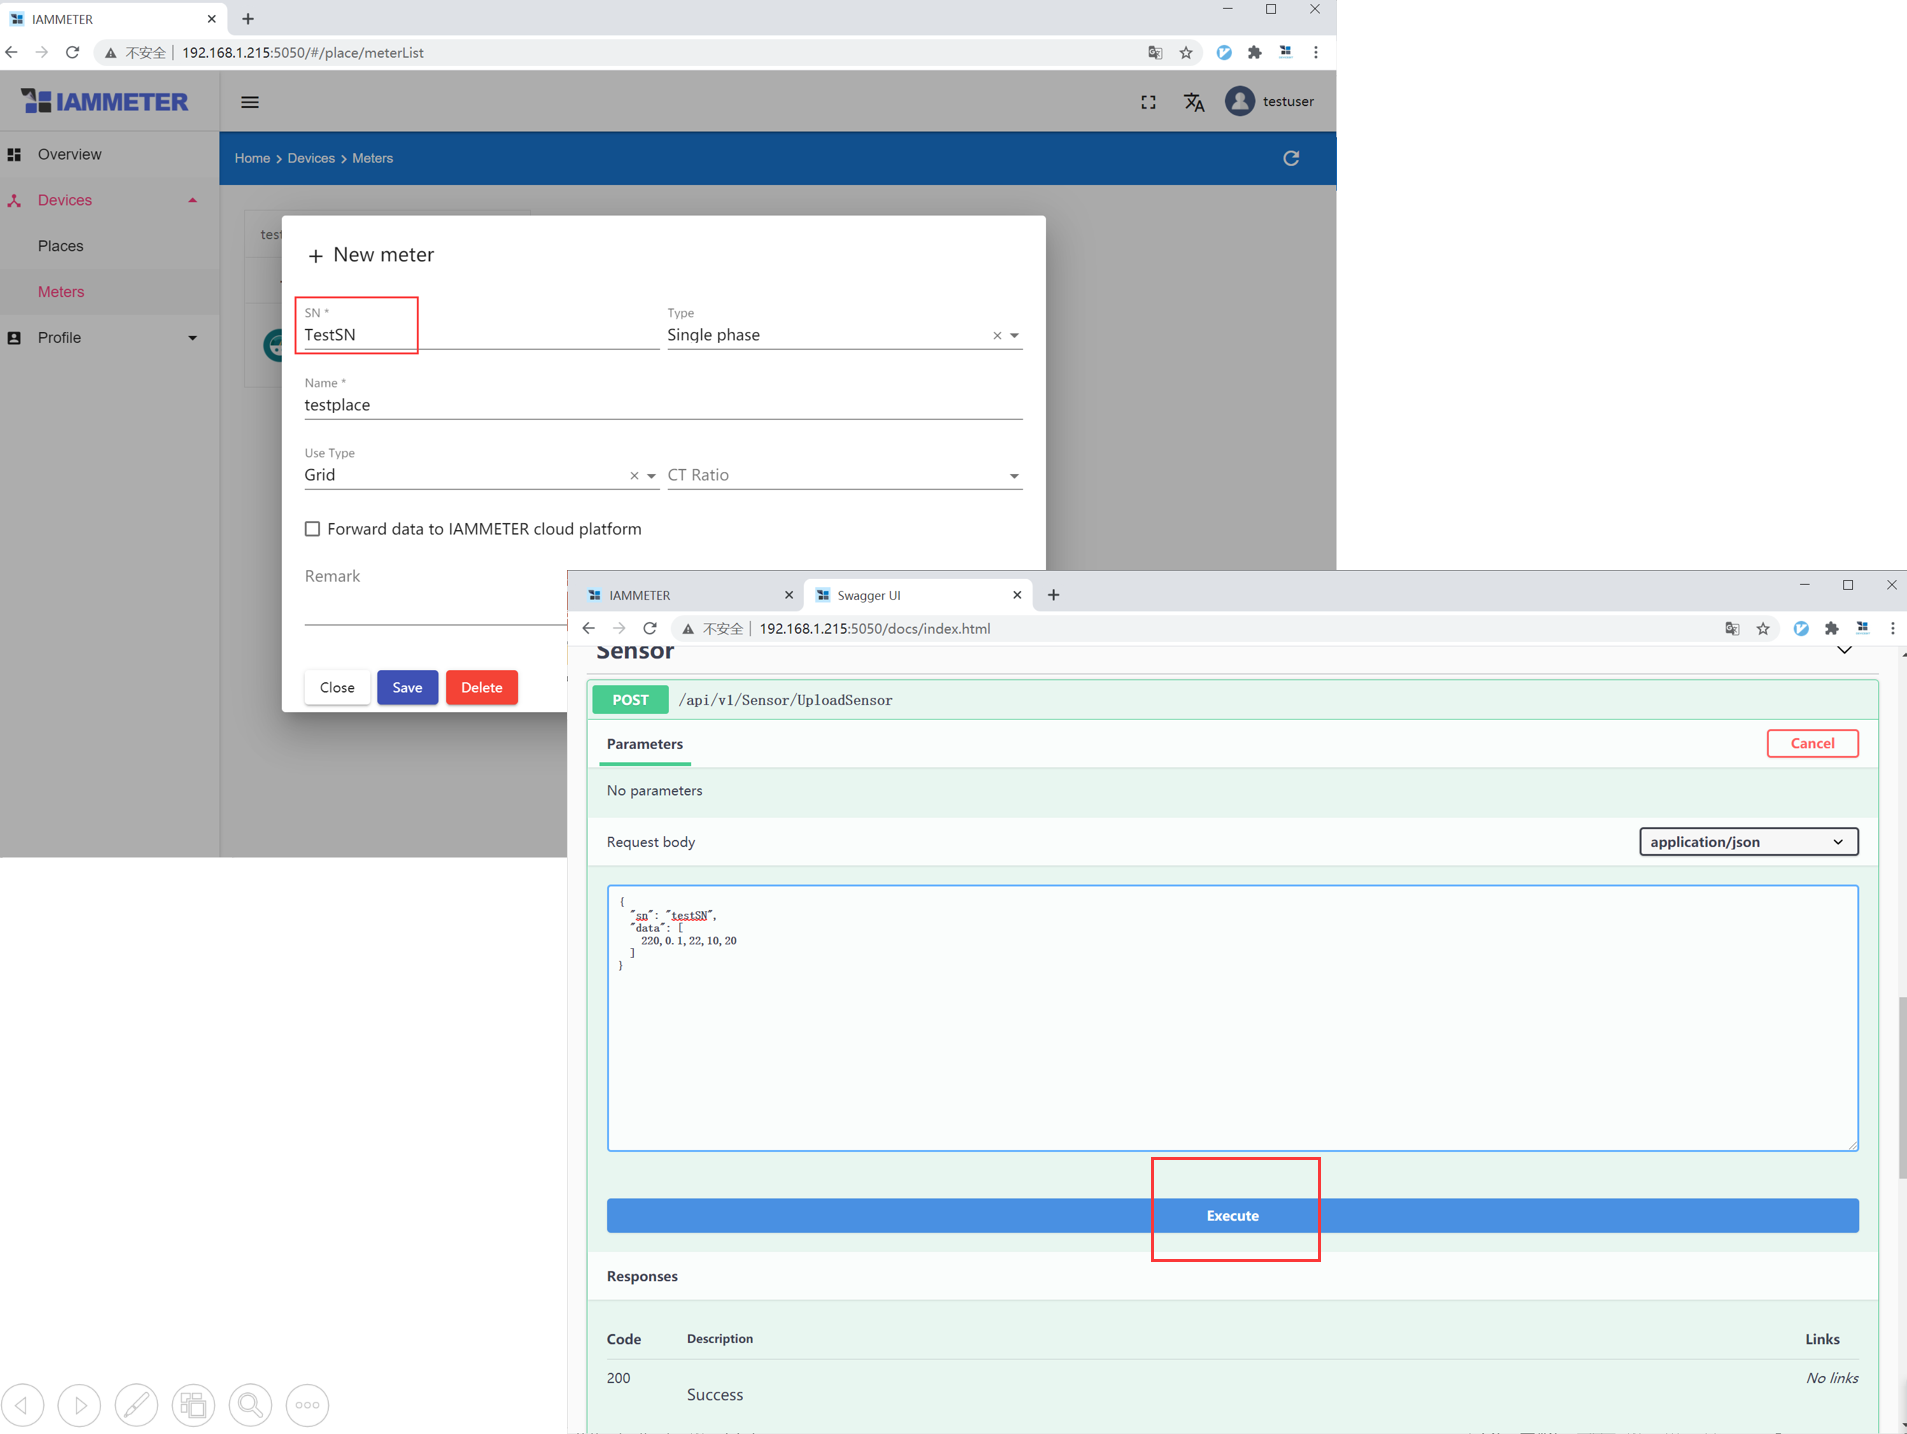Open the magnifier tool in bottom toolbar
The image size is (1907, 1434).
pos(250,1405)
